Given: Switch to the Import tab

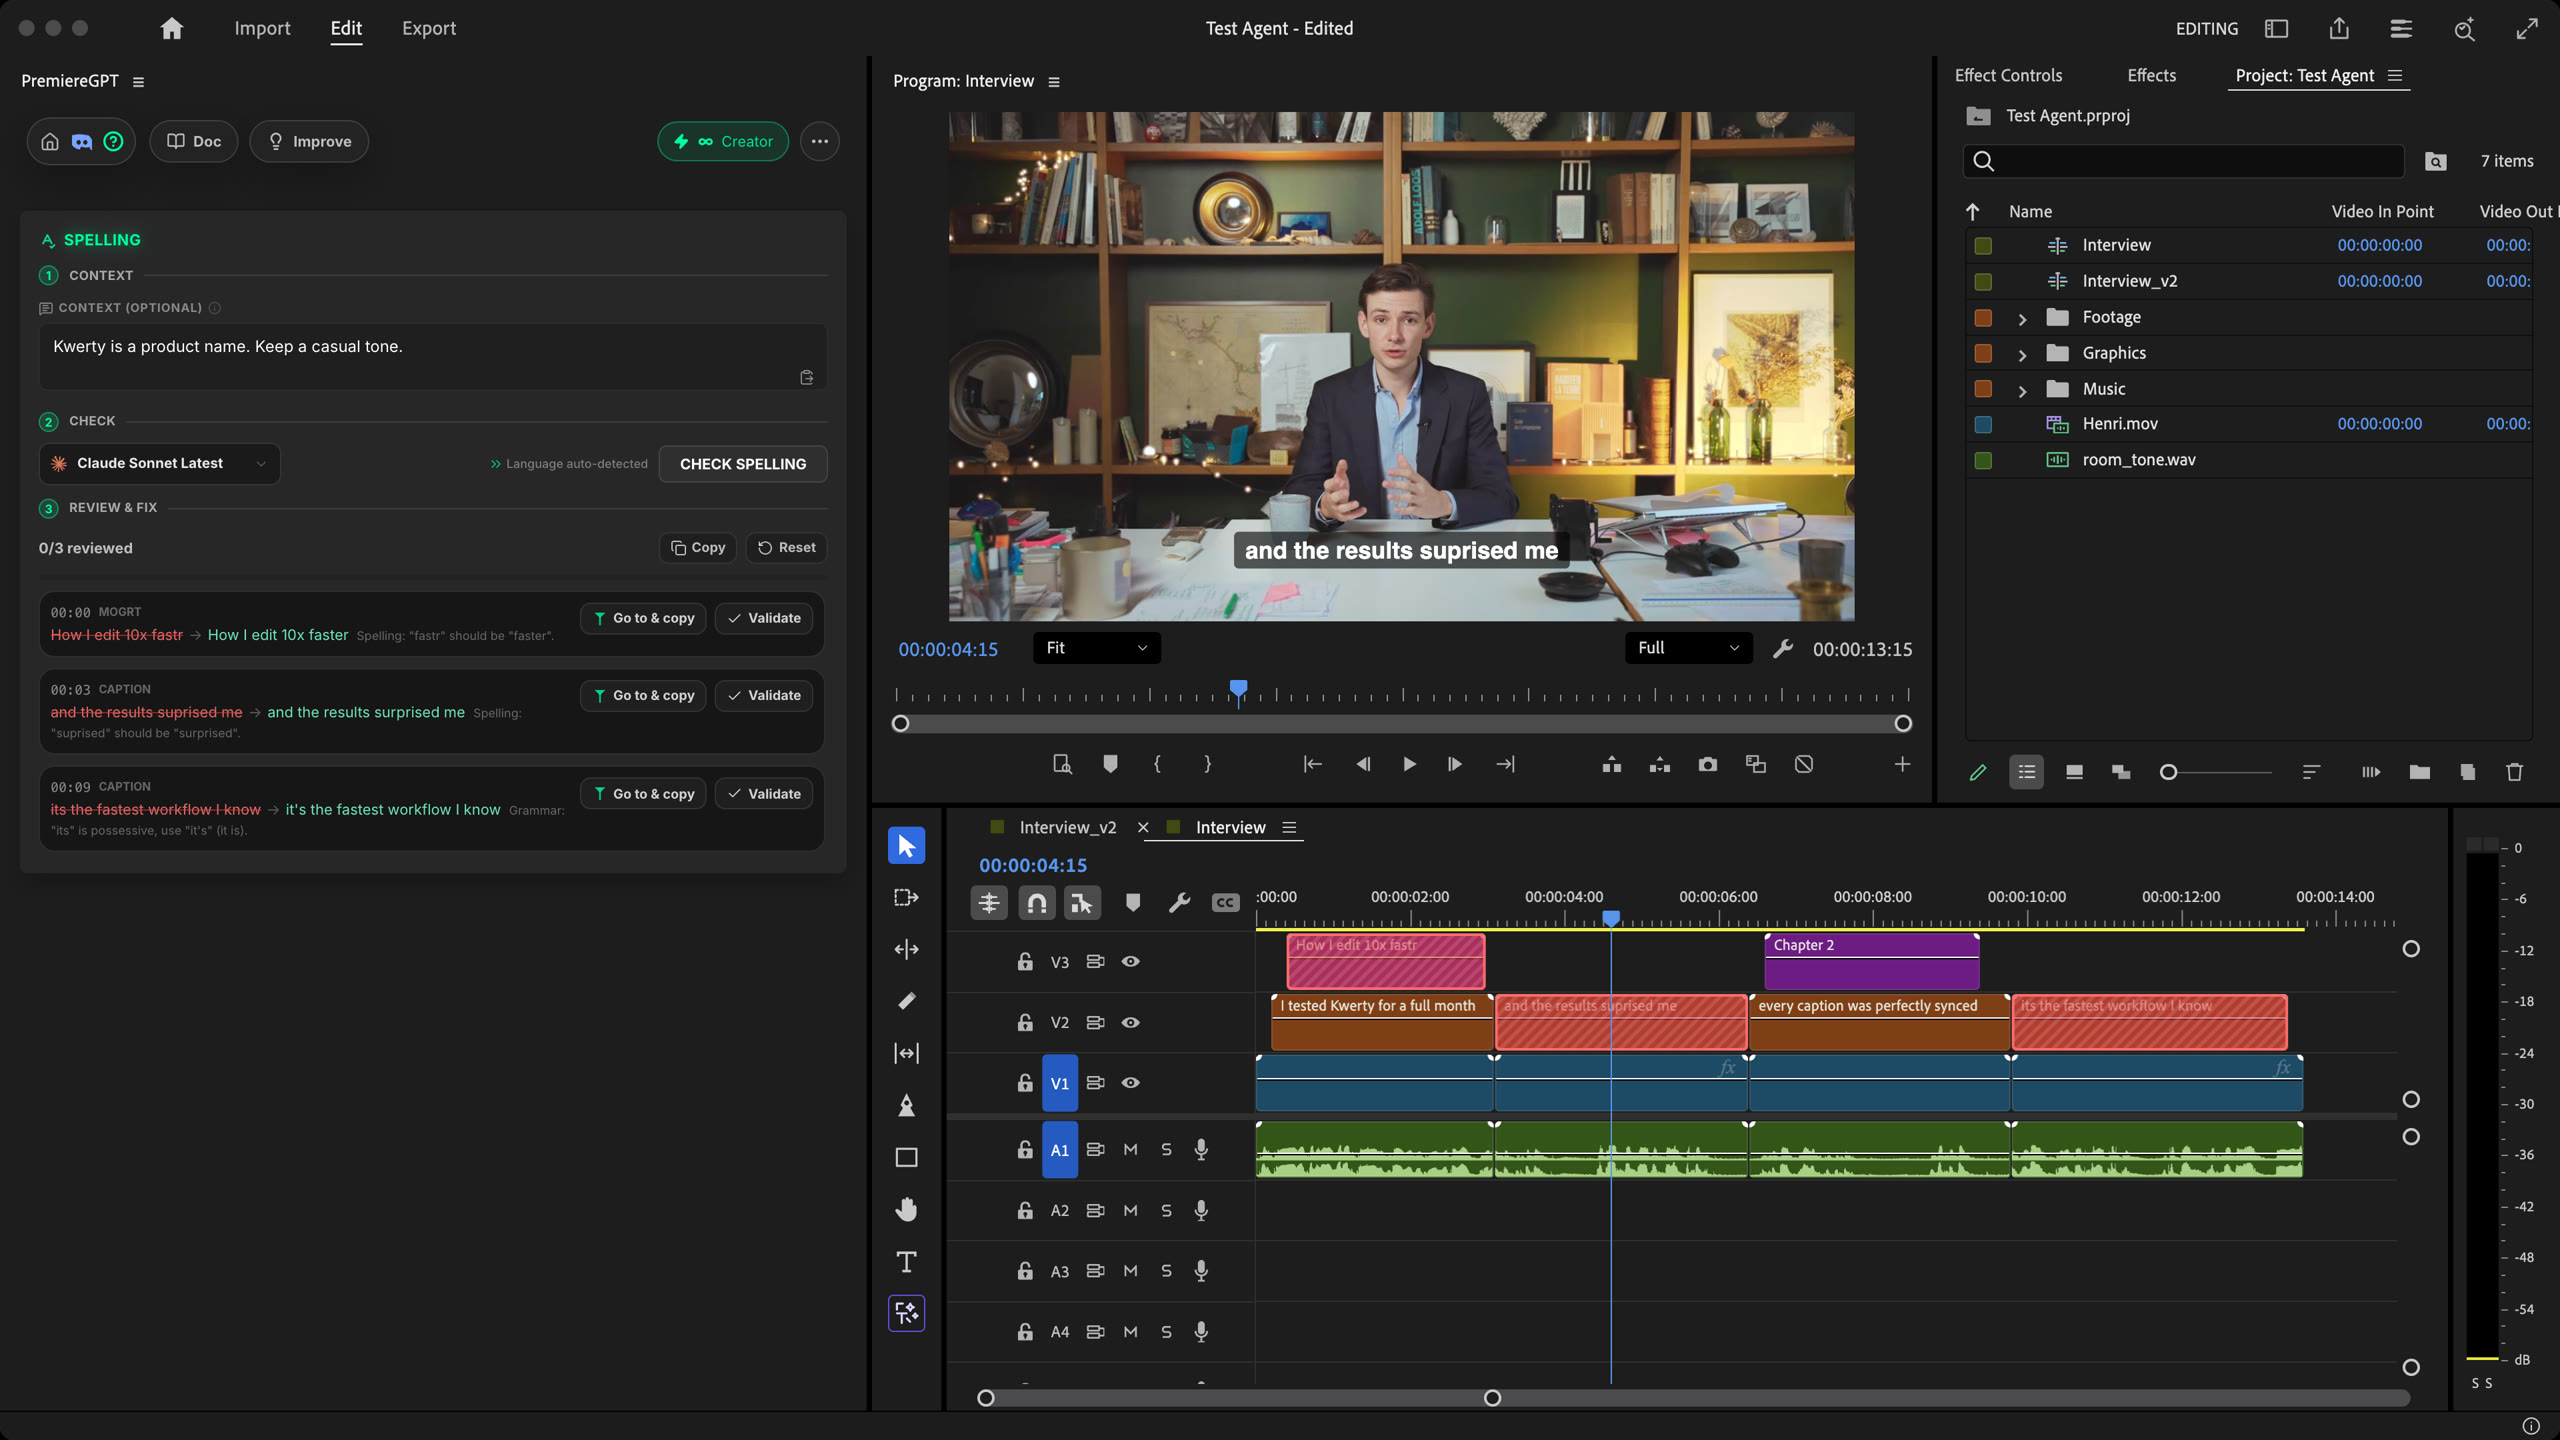Looking at the screenshot, I should coord(262,28).
